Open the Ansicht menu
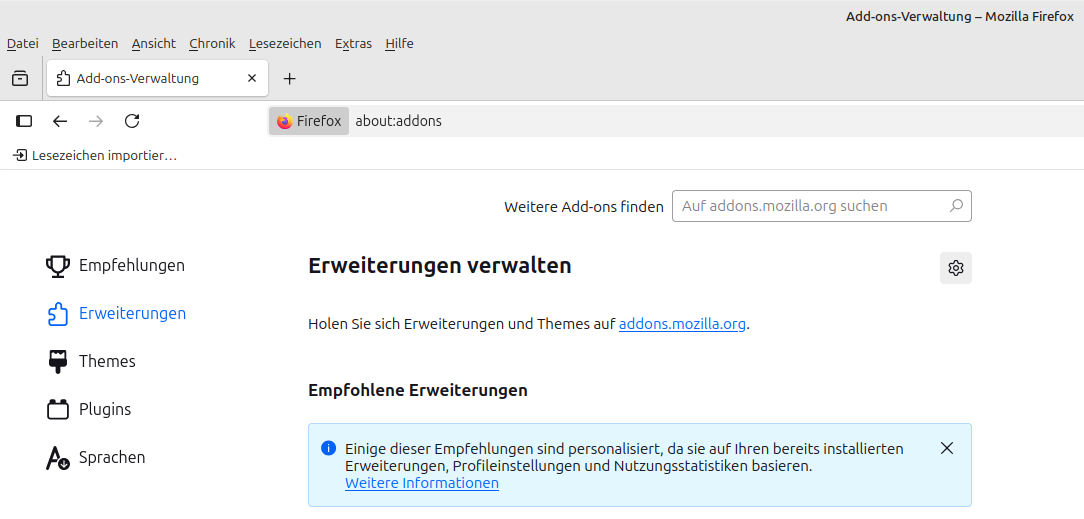The height and width of the screenshot is (519, 1084). tap(153, 44)
